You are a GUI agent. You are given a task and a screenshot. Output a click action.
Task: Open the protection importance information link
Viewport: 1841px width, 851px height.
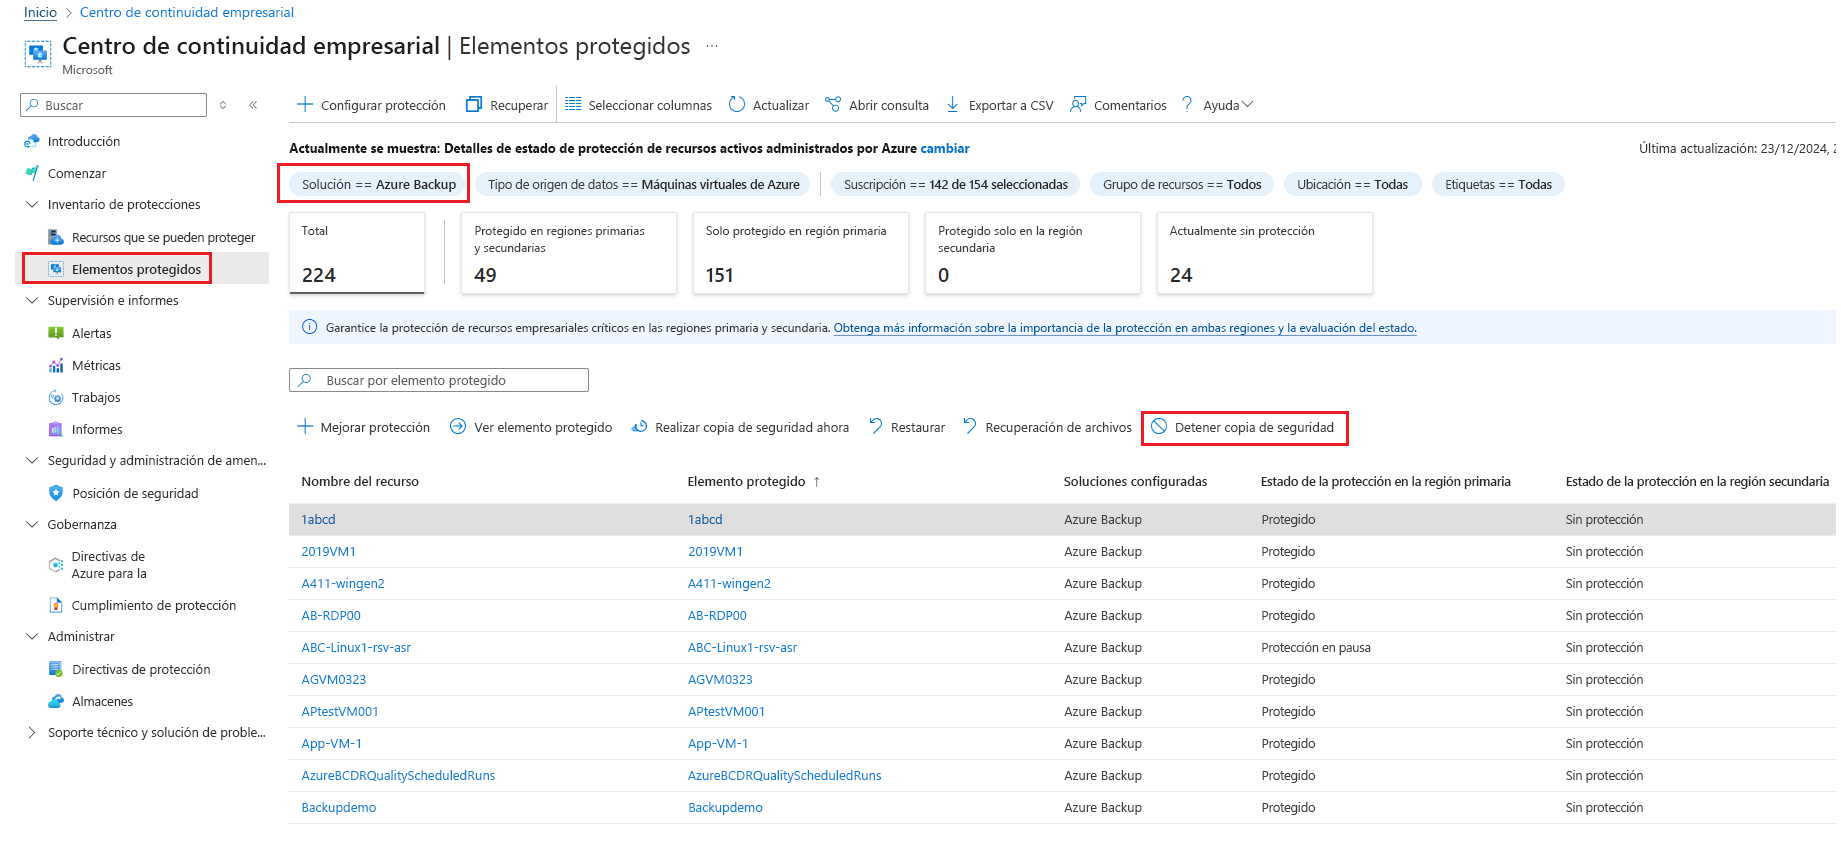pyautogui.click(x=1125, y=327)
